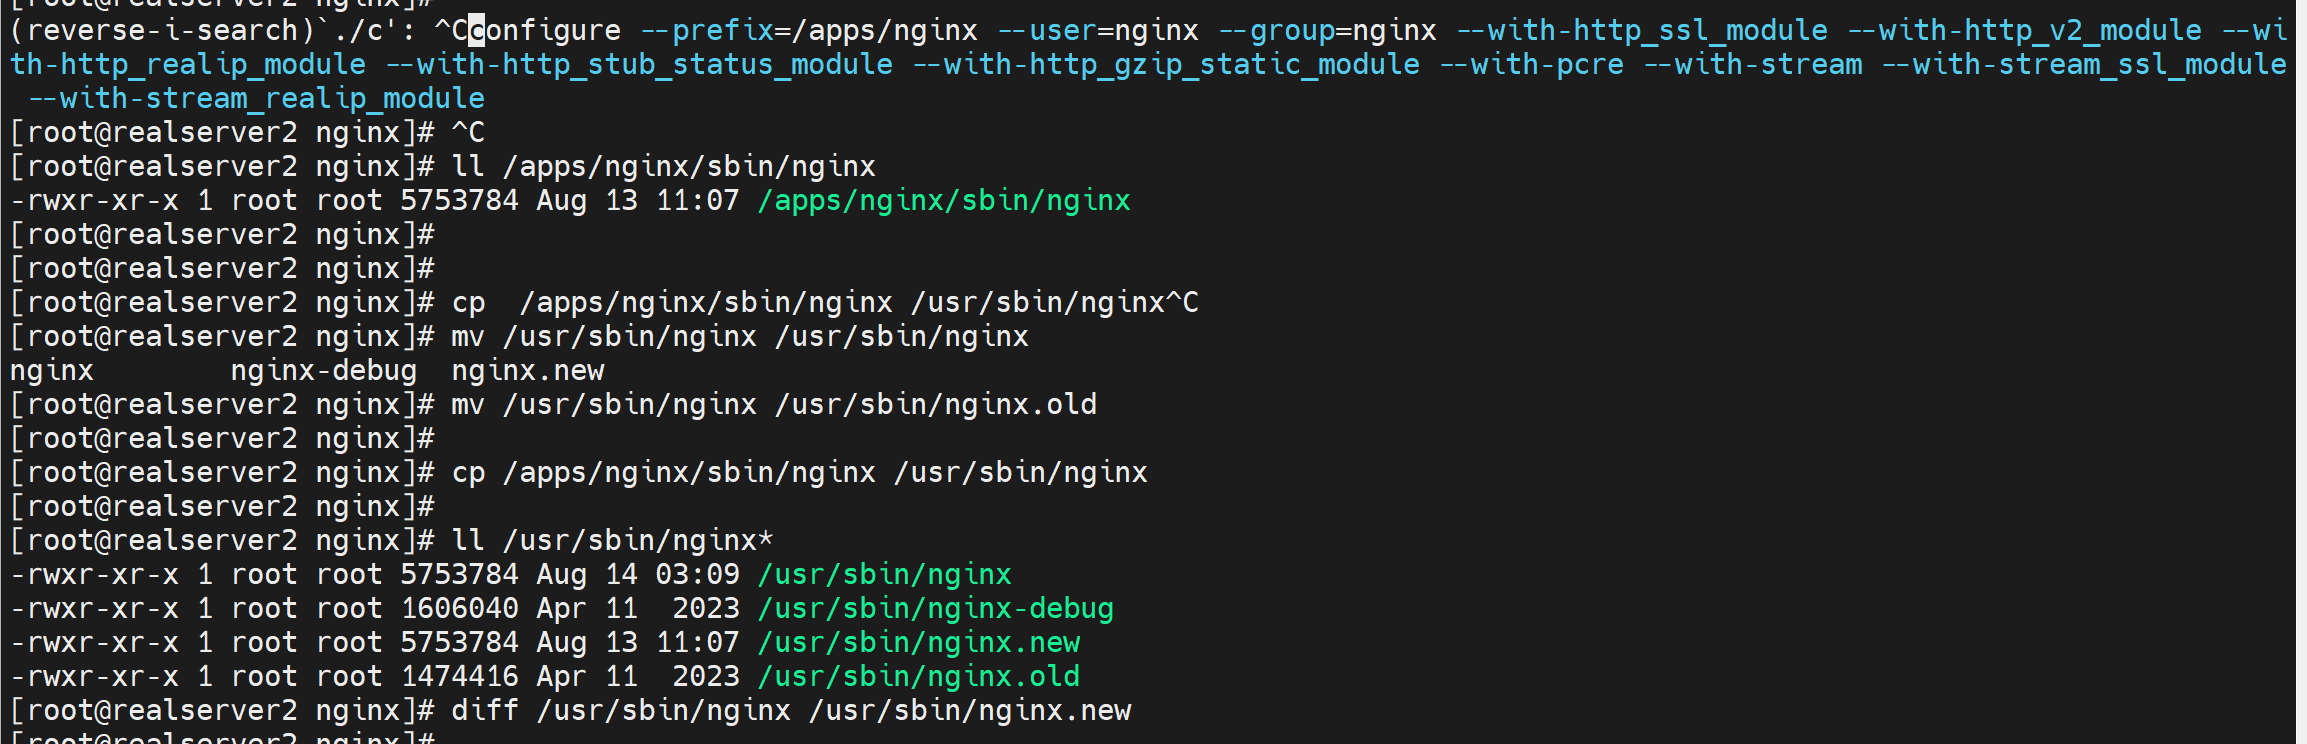The height and width of the screenshot is (744, 2307).
Task: Click nginx-debug in the tab completion list
Action: click(323, 371)
